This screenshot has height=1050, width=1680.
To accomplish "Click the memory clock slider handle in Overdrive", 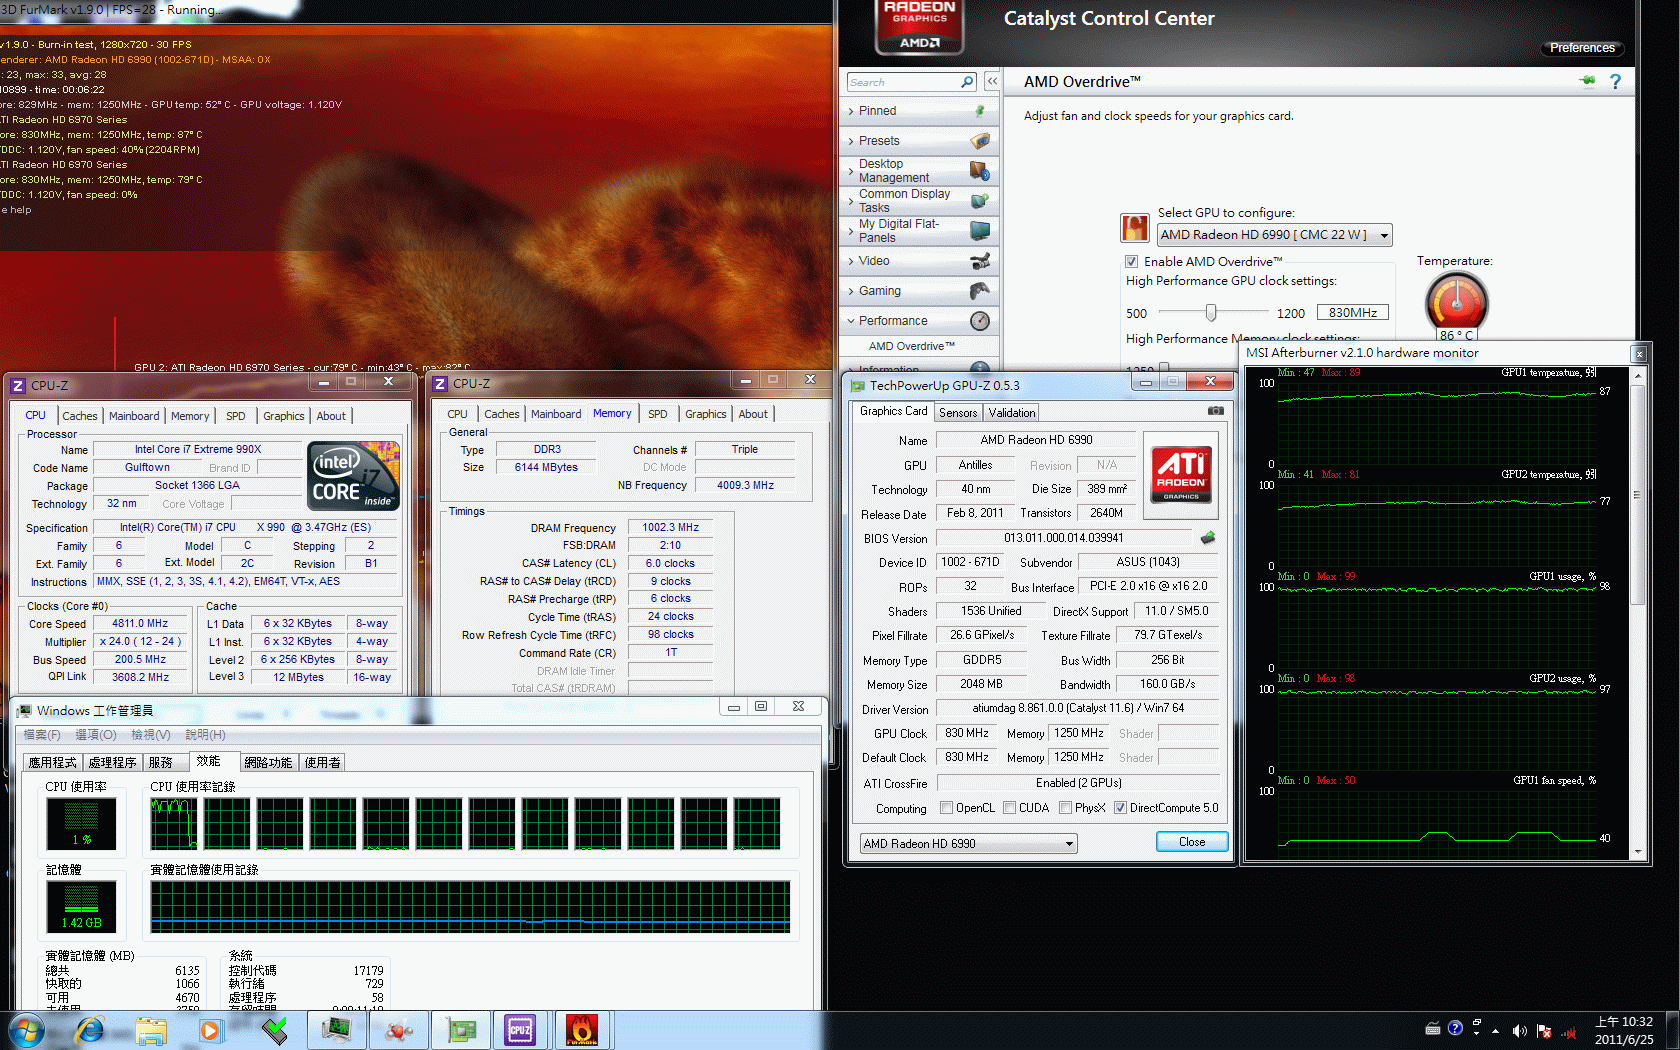I will pyautogui.click(x=1164, y=368).
